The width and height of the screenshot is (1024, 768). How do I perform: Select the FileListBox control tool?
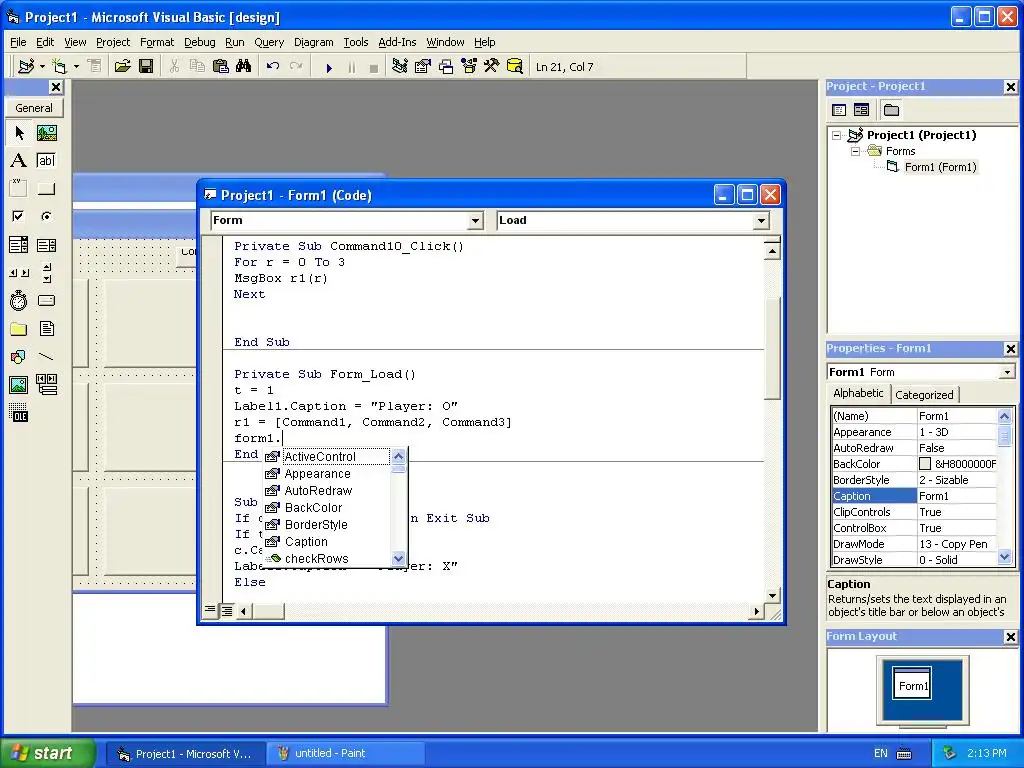coord(46,328)
